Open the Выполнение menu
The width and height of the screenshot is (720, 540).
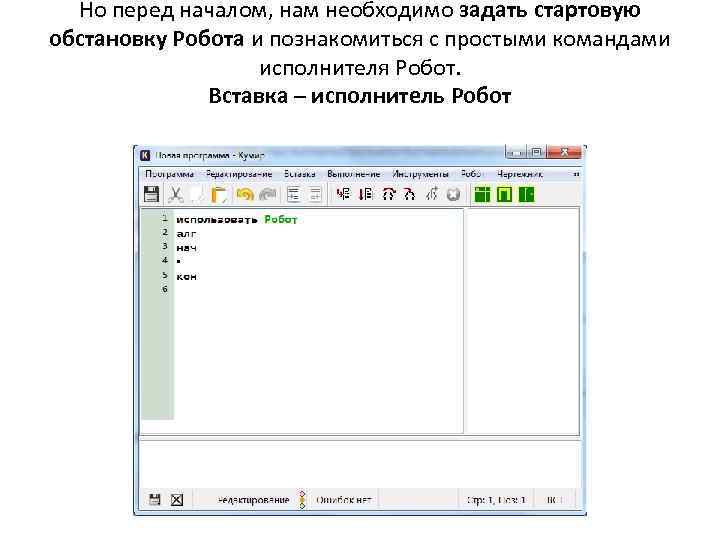coord(354,174)
